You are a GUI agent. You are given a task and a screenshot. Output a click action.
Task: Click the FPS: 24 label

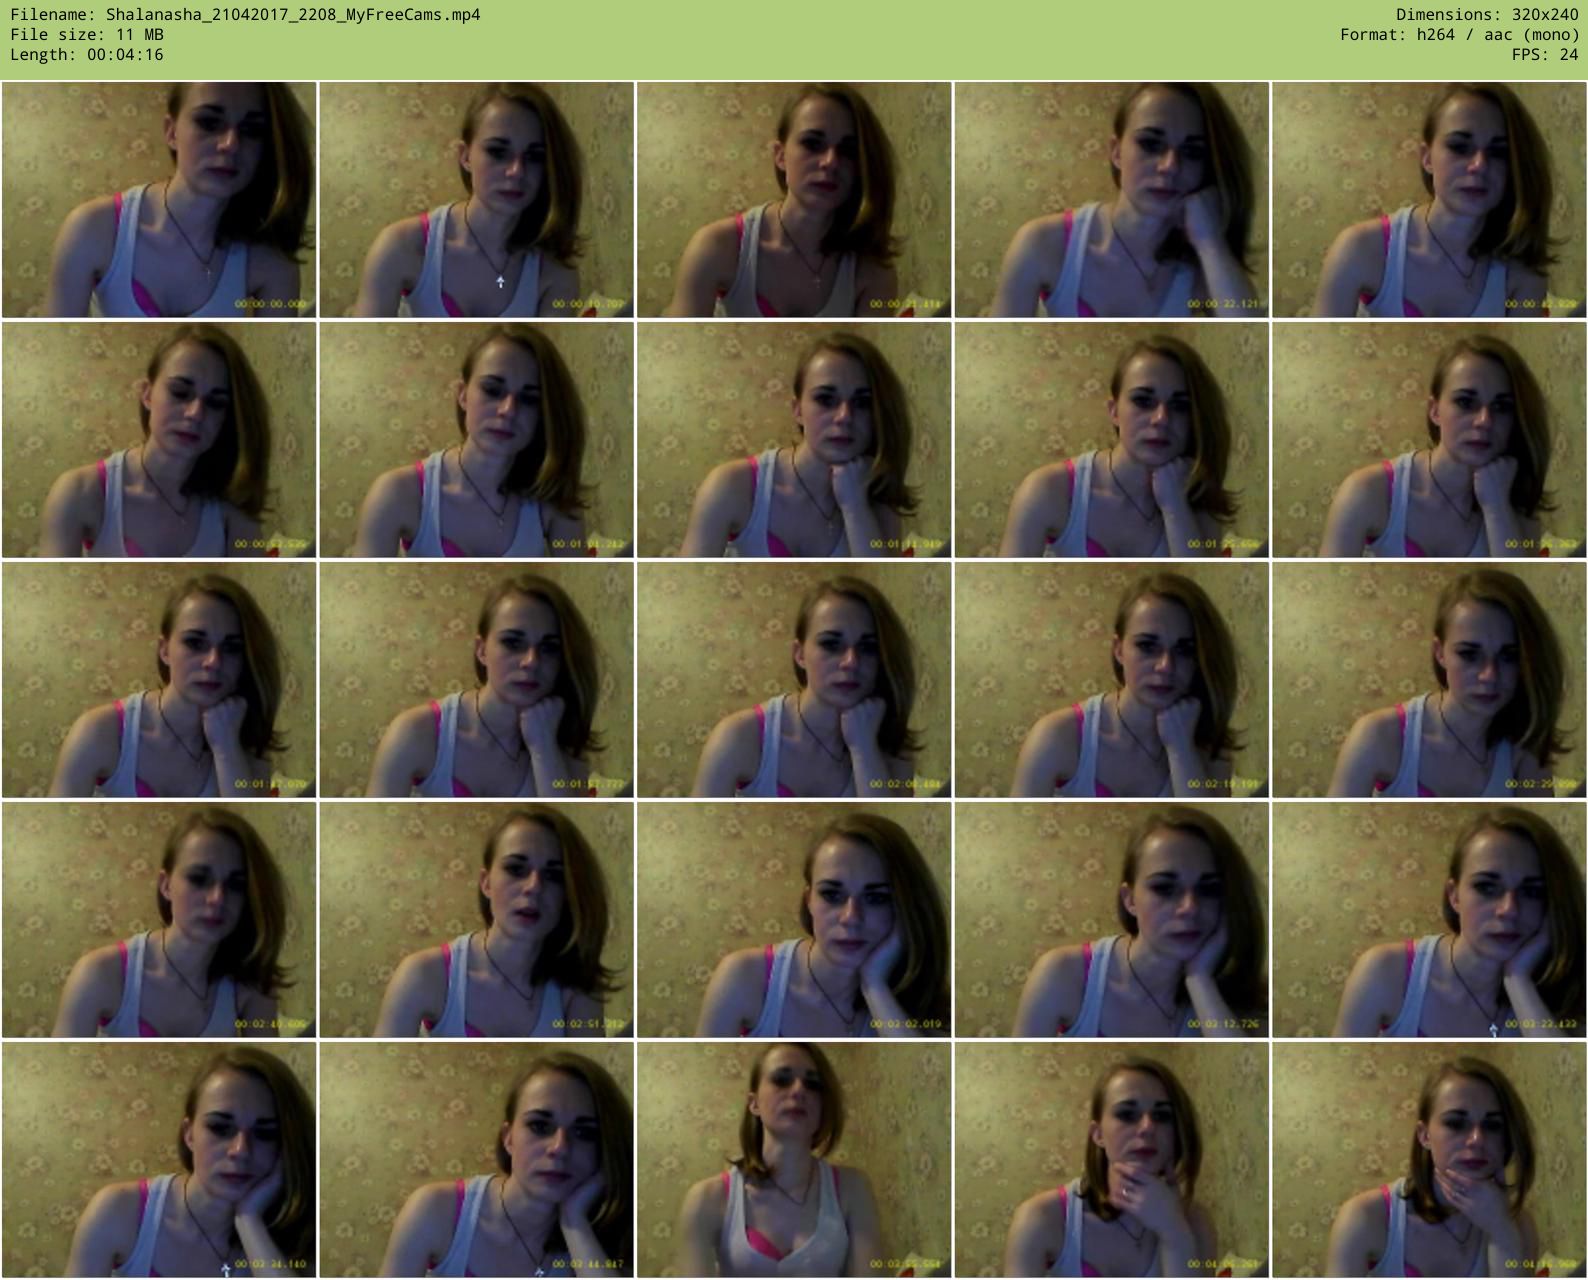point(1544,55)
